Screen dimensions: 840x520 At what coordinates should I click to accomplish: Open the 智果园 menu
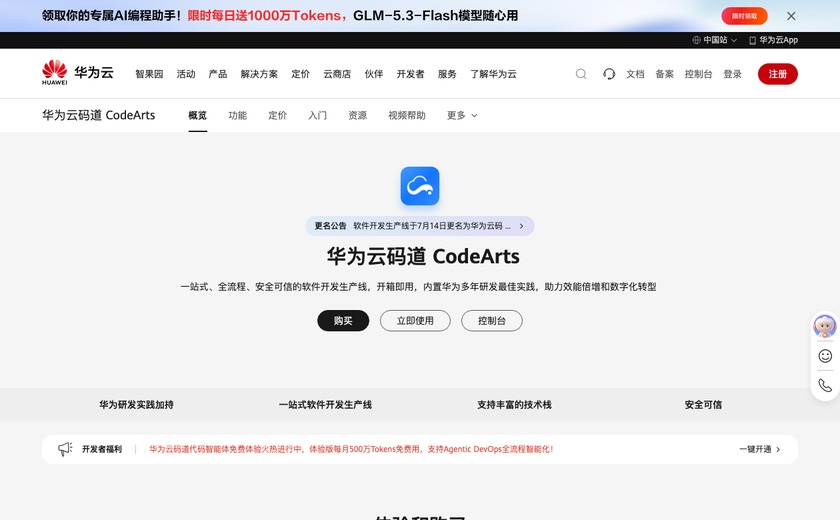[x=149, y=74]
